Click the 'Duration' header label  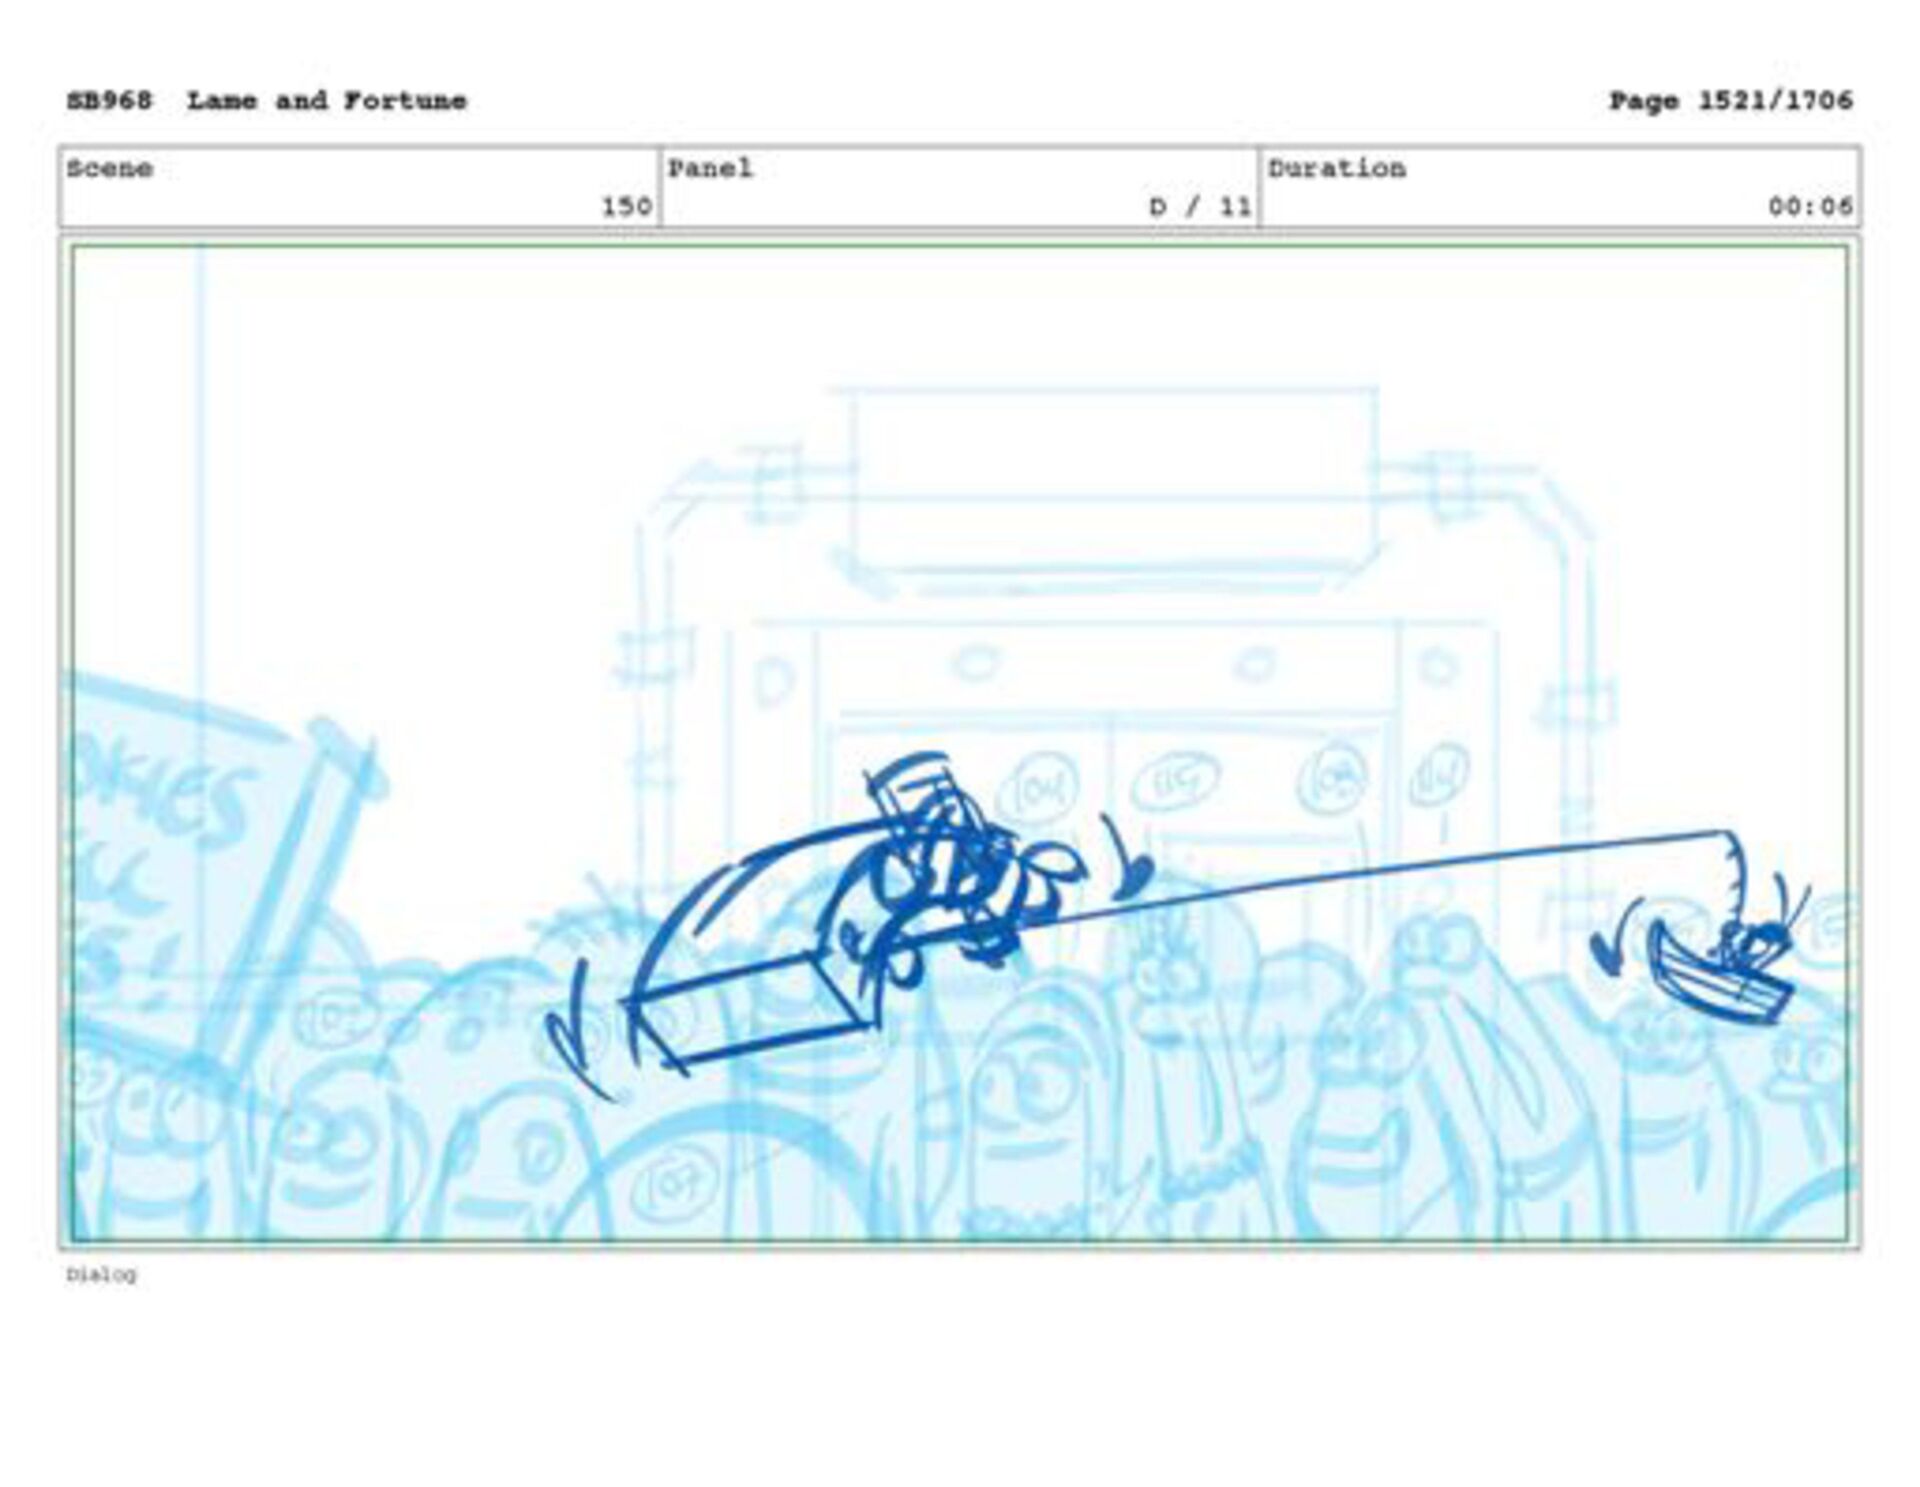coord(1337,168)
